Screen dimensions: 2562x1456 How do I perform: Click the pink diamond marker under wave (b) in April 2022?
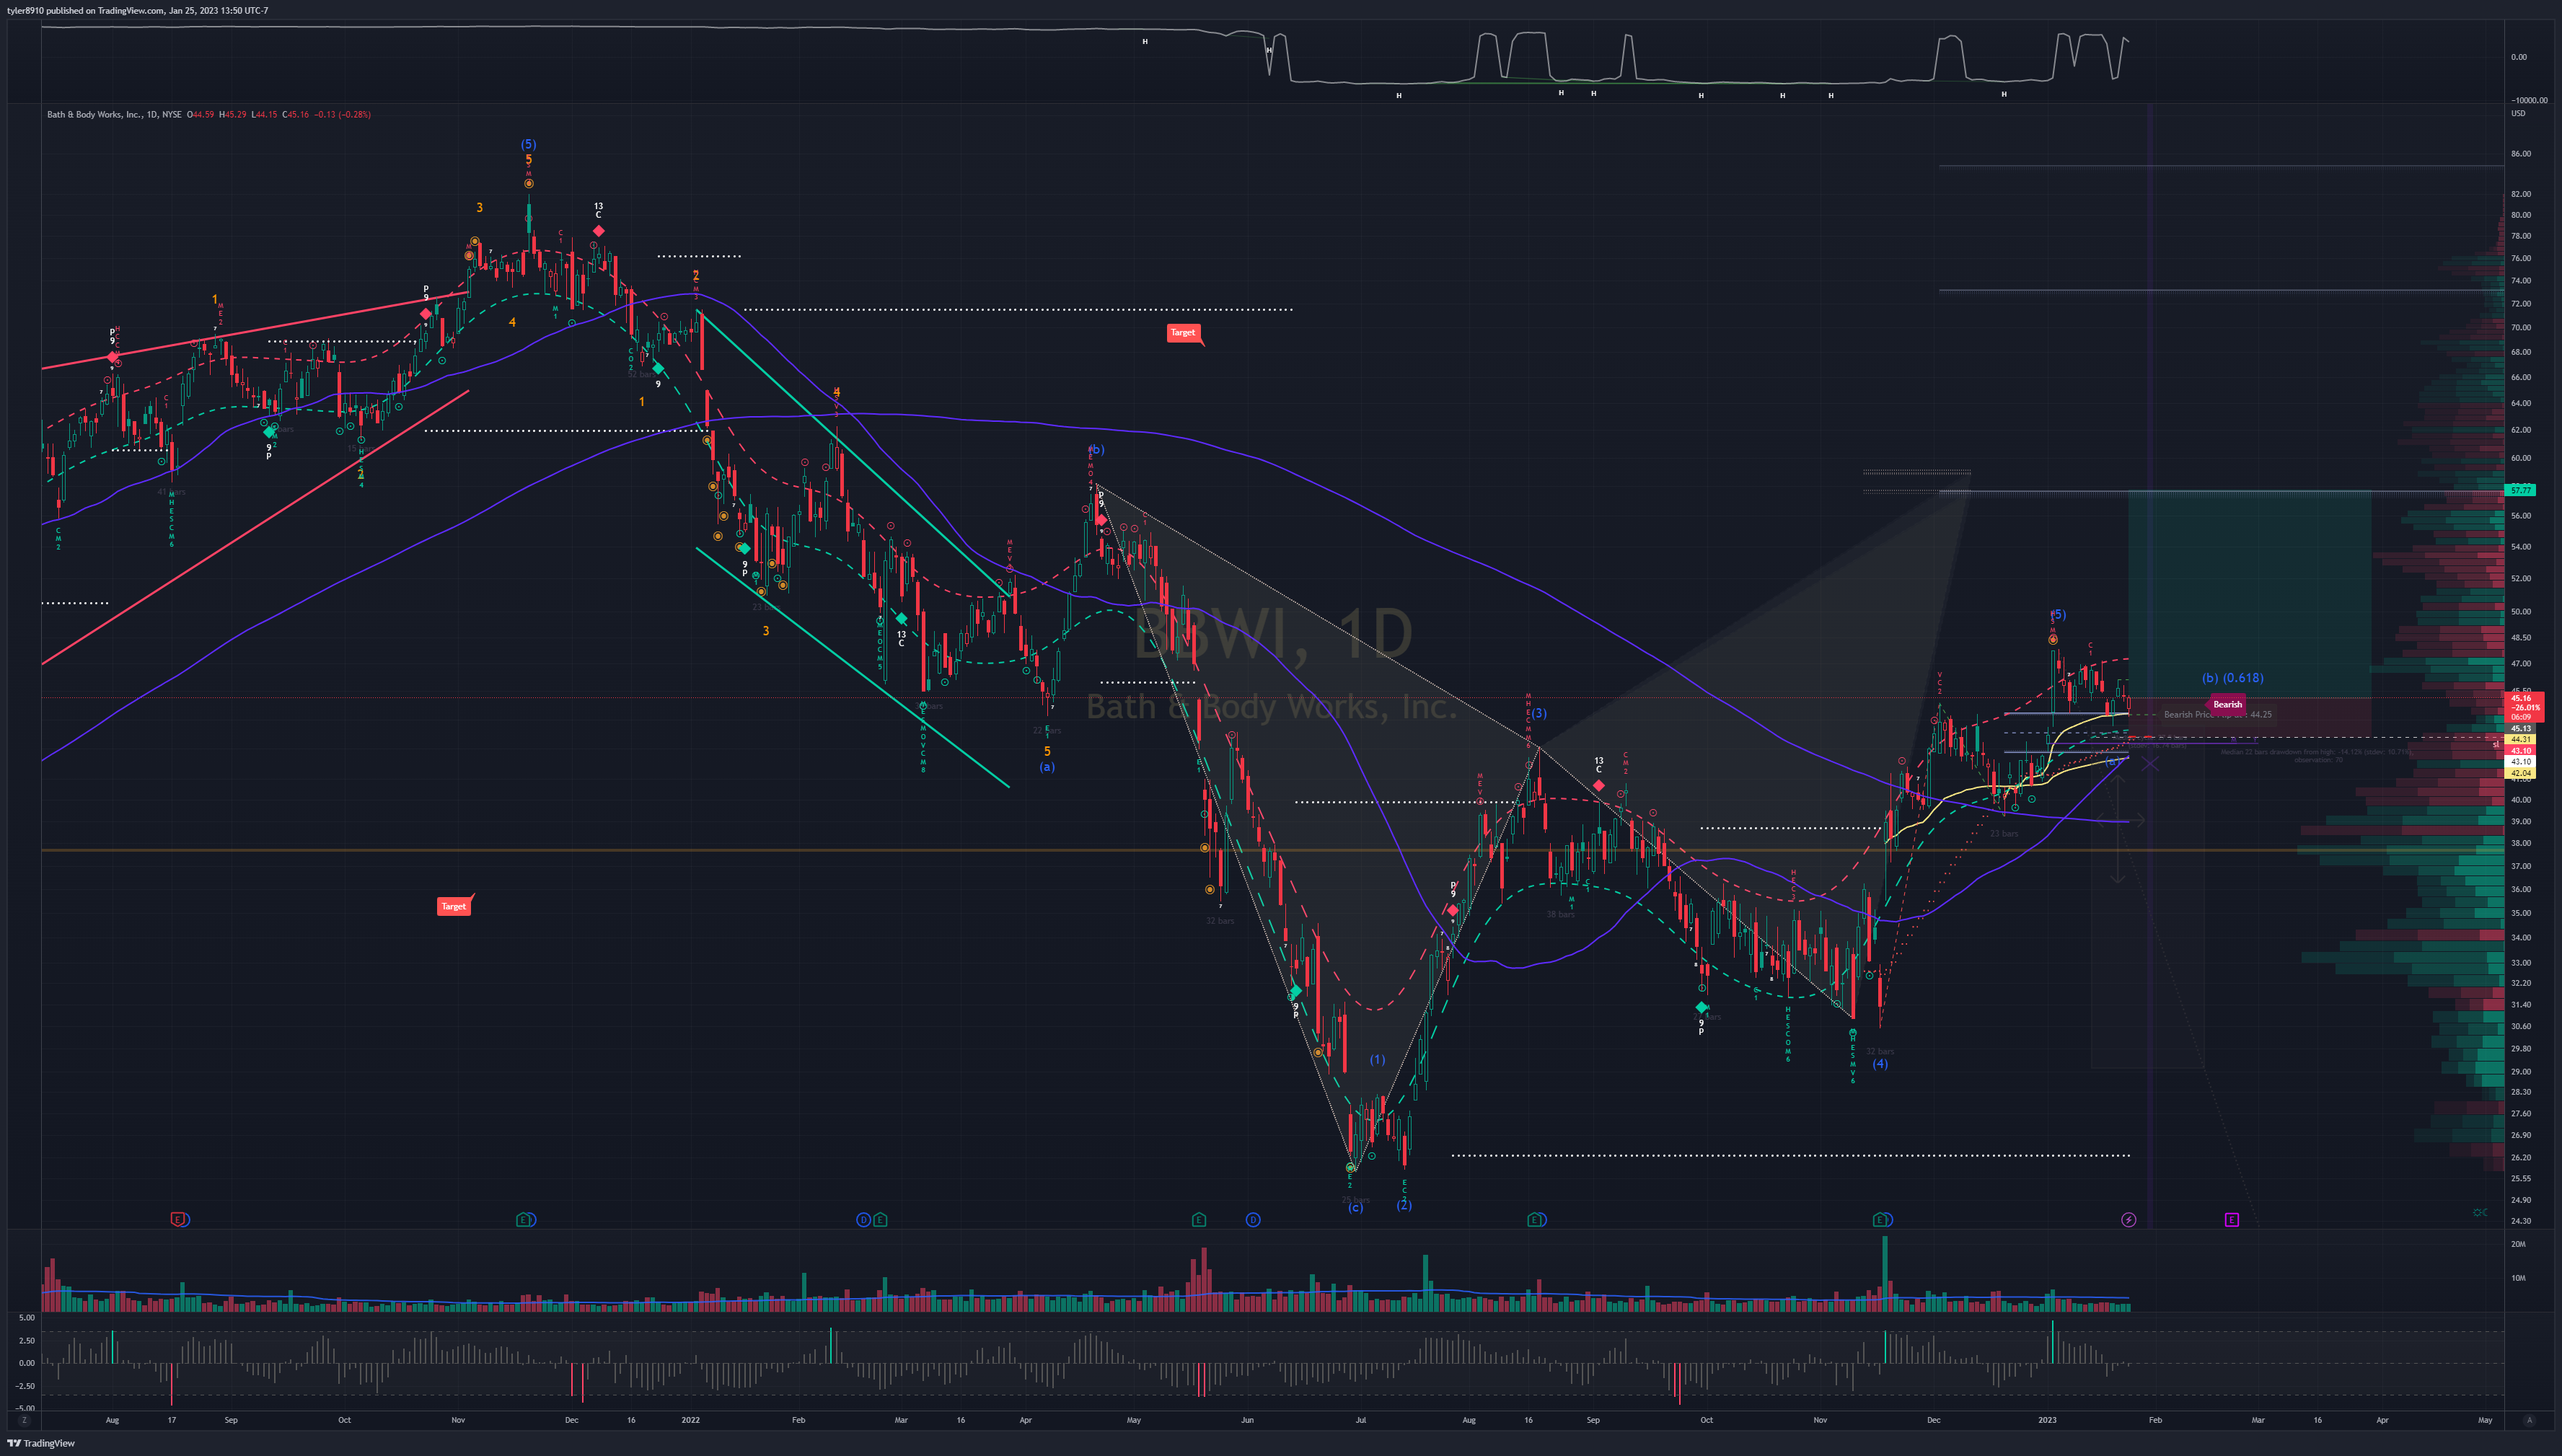click(1101, 520)
